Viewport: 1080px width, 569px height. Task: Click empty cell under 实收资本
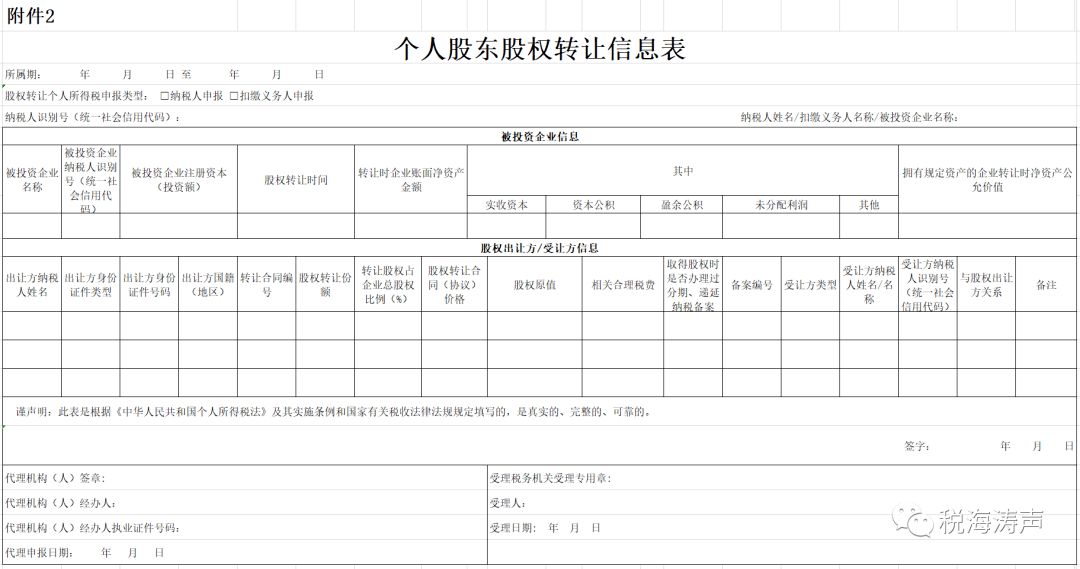coord(506,226)
